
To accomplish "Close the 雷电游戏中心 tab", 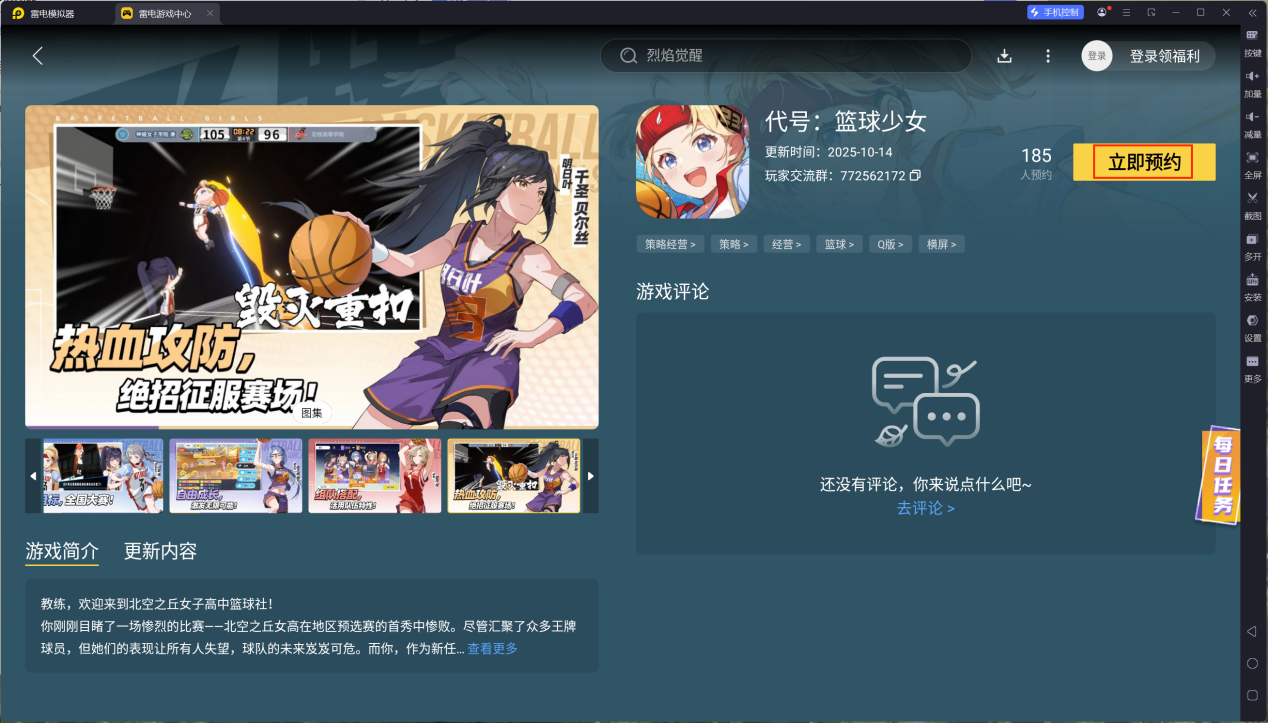I will [x=209, y=13].
